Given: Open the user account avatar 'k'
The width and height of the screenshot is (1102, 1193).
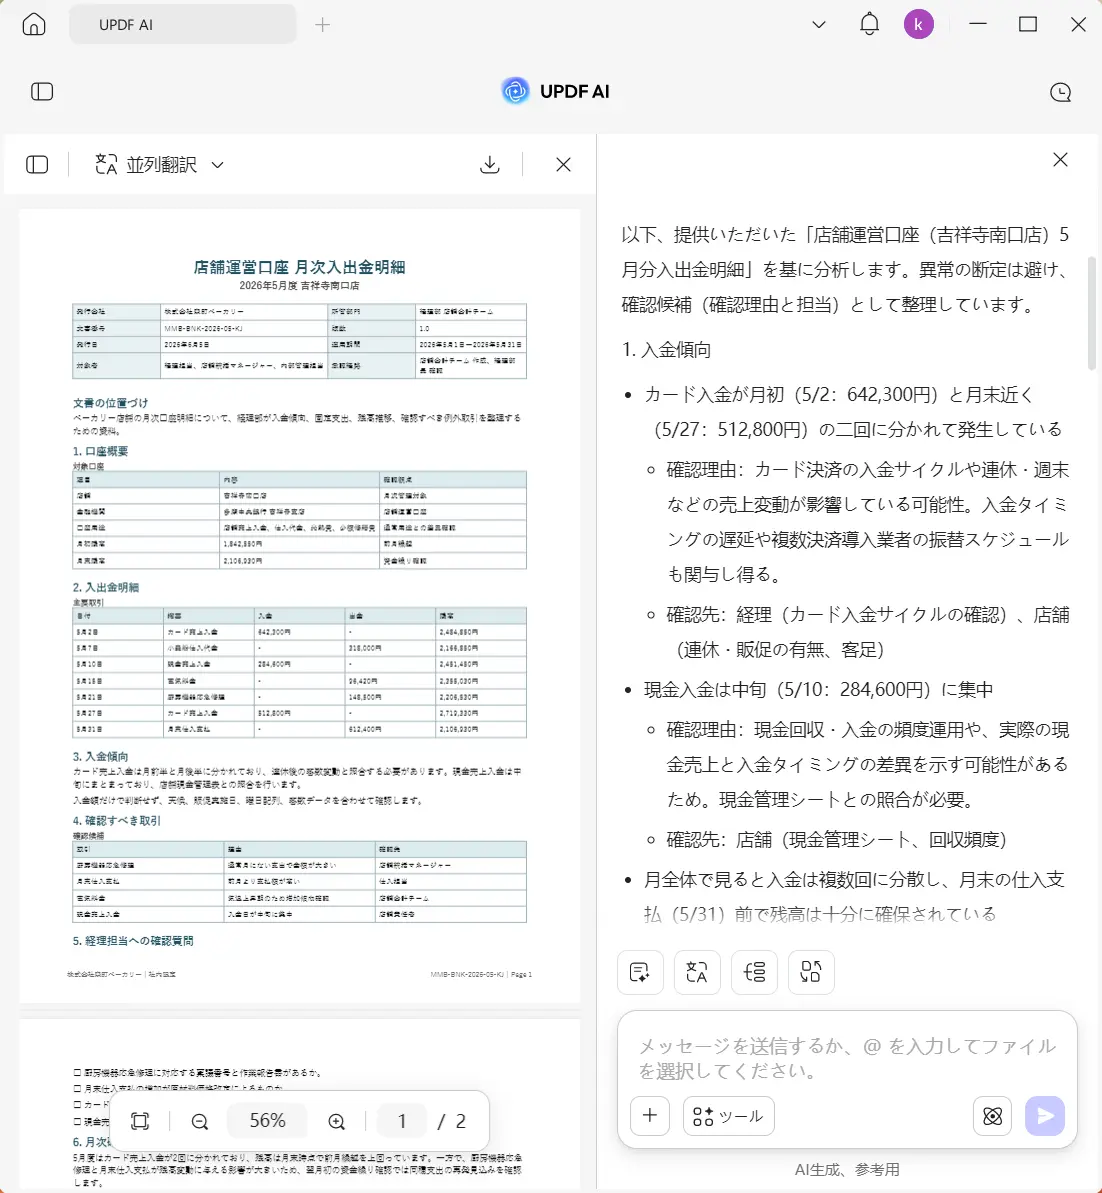Looking at the screenshot, I should [x=919, y=24].
